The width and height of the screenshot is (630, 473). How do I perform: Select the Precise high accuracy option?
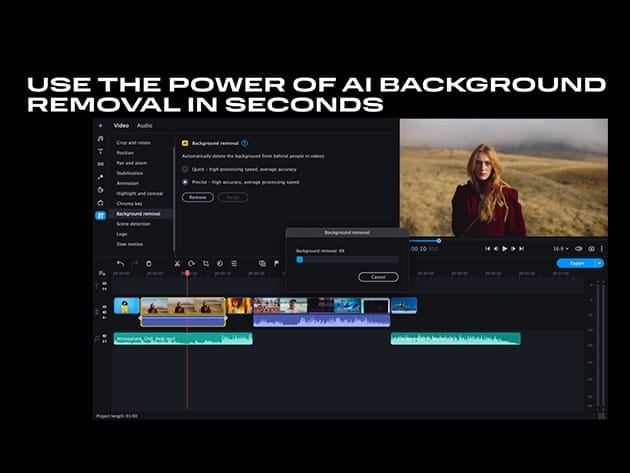tap(185, 182)
